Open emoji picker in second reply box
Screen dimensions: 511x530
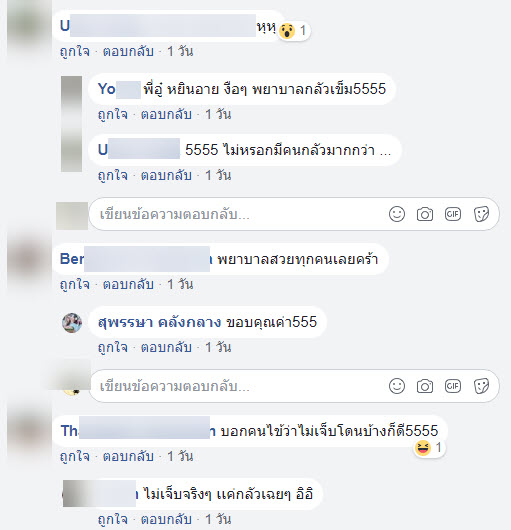point(397,386)
